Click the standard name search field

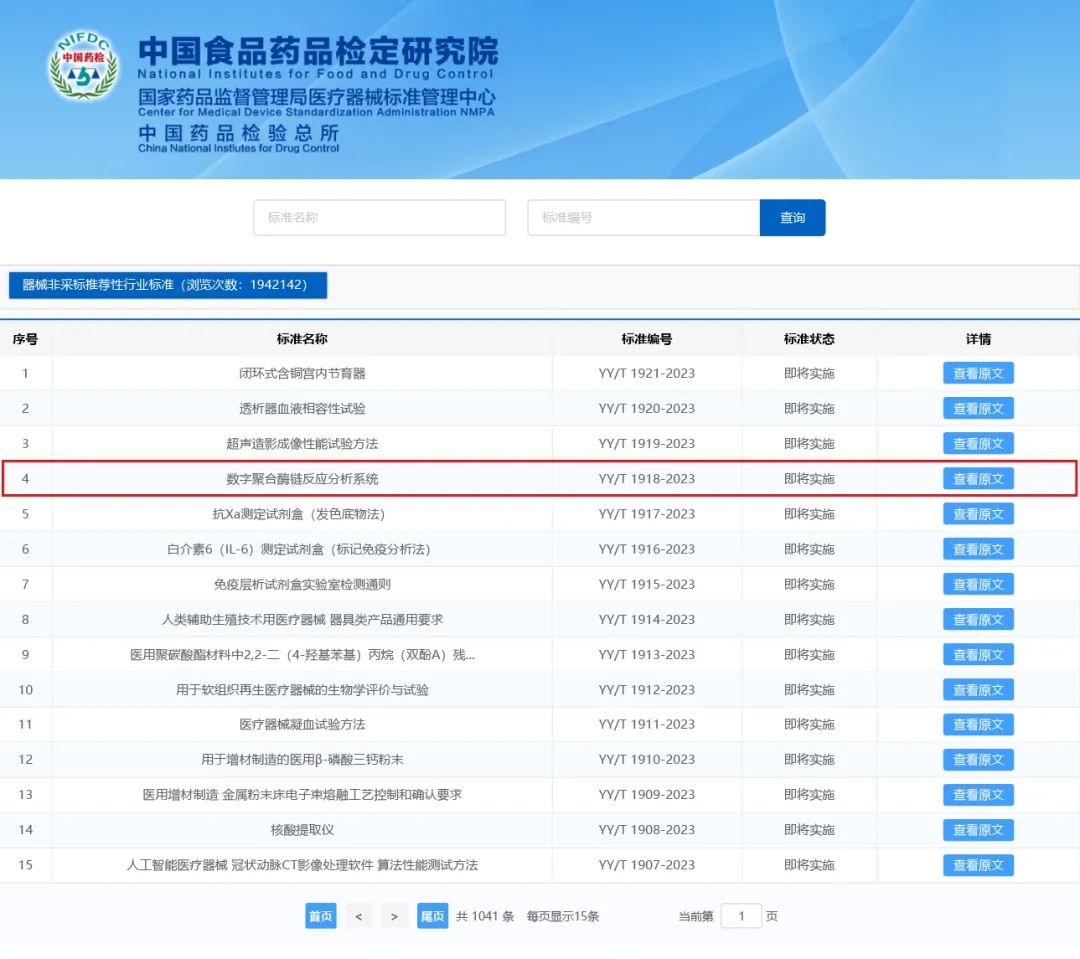pyautogui.click(x=379, y=217)
